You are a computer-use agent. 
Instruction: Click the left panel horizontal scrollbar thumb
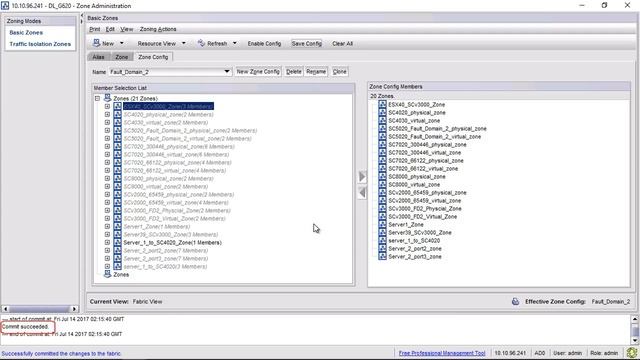(x=39, y=309)
